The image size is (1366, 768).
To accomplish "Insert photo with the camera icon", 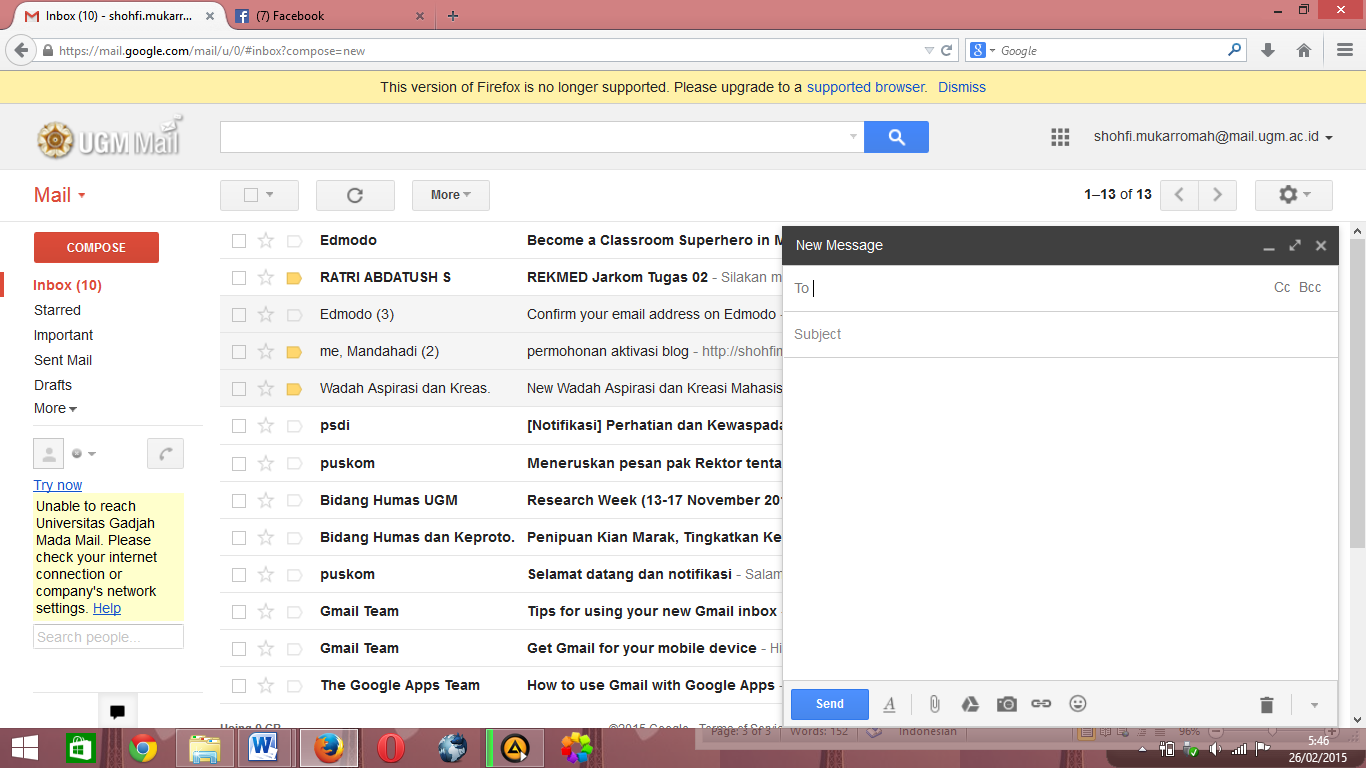I will (x=1006, y=704).
